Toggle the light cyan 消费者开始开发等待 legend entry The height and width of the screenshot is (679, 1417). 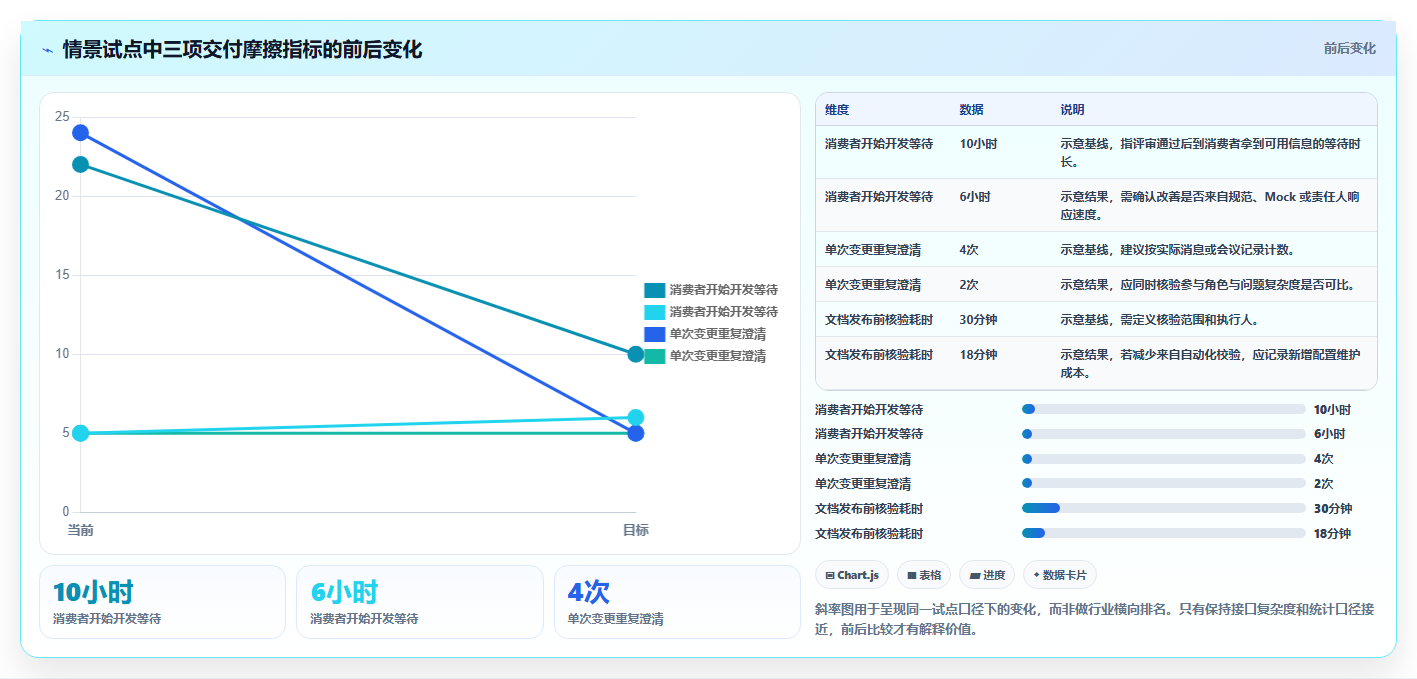tap(711, 311)
